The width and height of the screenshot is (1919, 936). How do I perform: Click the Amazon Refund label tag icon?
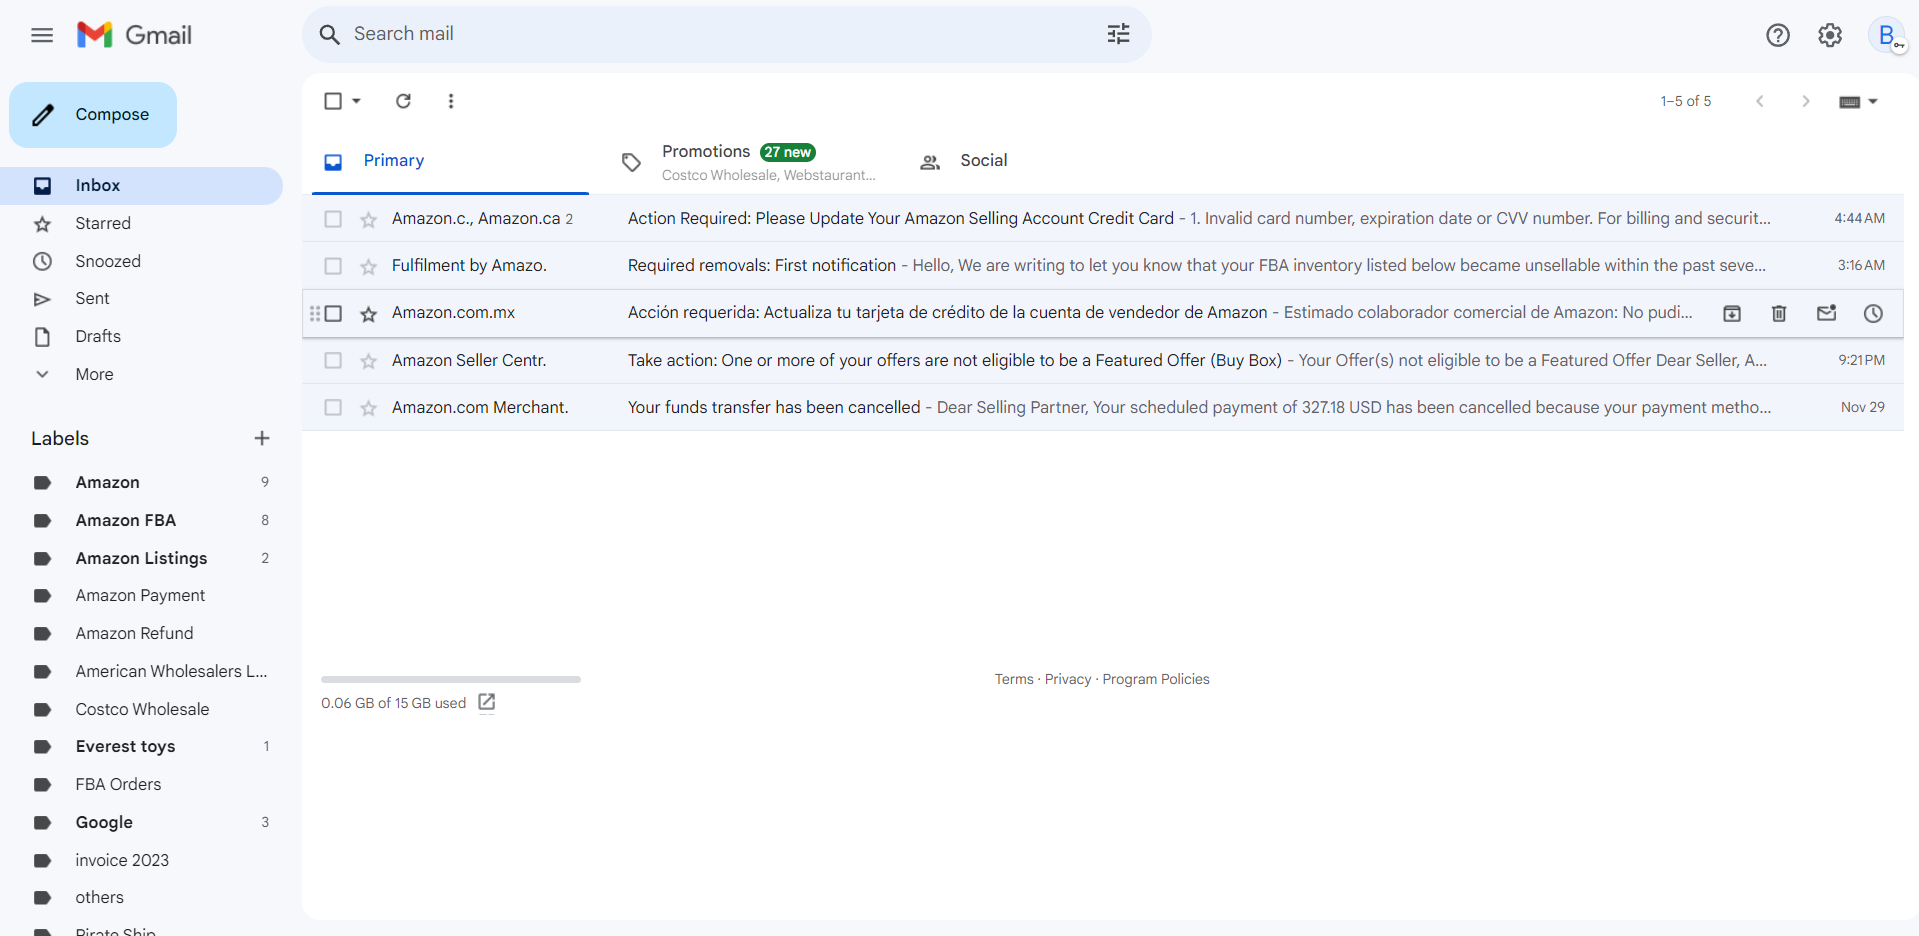pyautogui.click(x=42, y=634)
